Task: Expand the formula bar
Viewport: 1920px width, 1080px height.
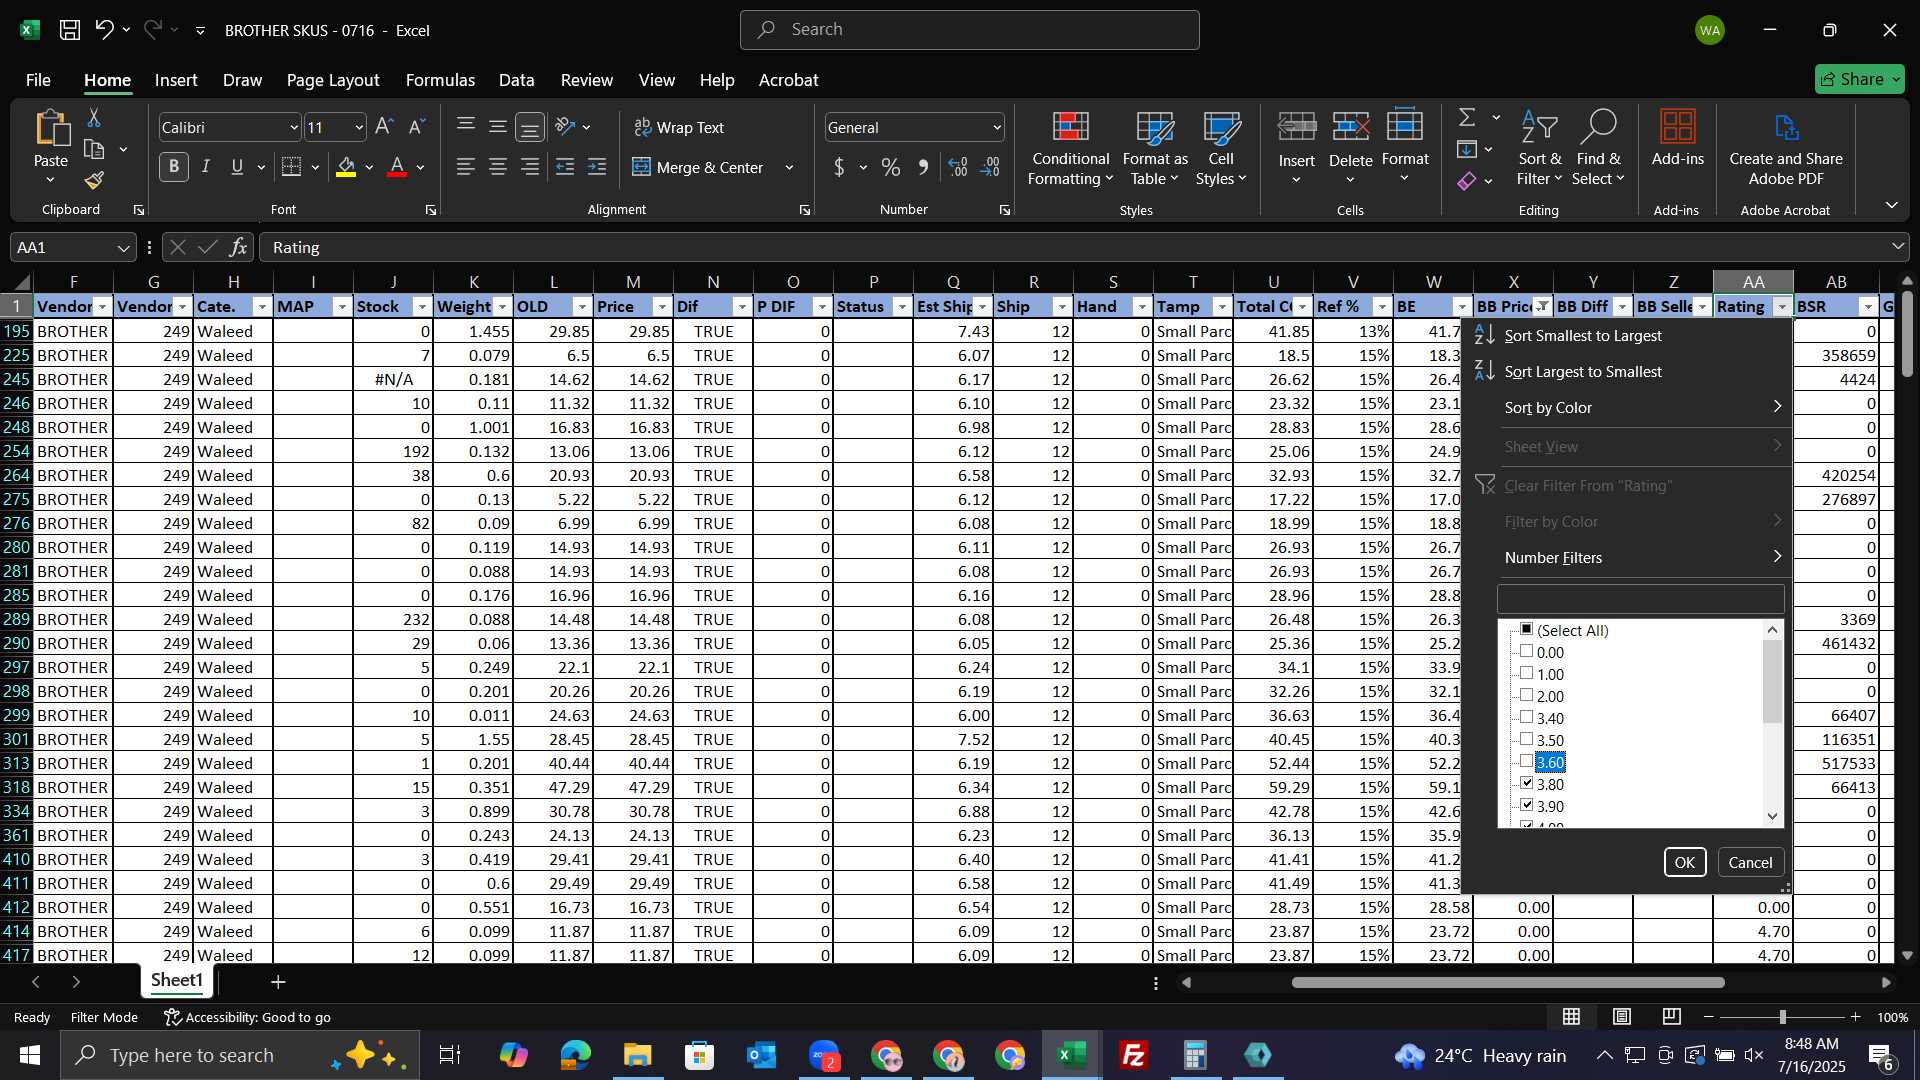Action: coord(1897,247)
